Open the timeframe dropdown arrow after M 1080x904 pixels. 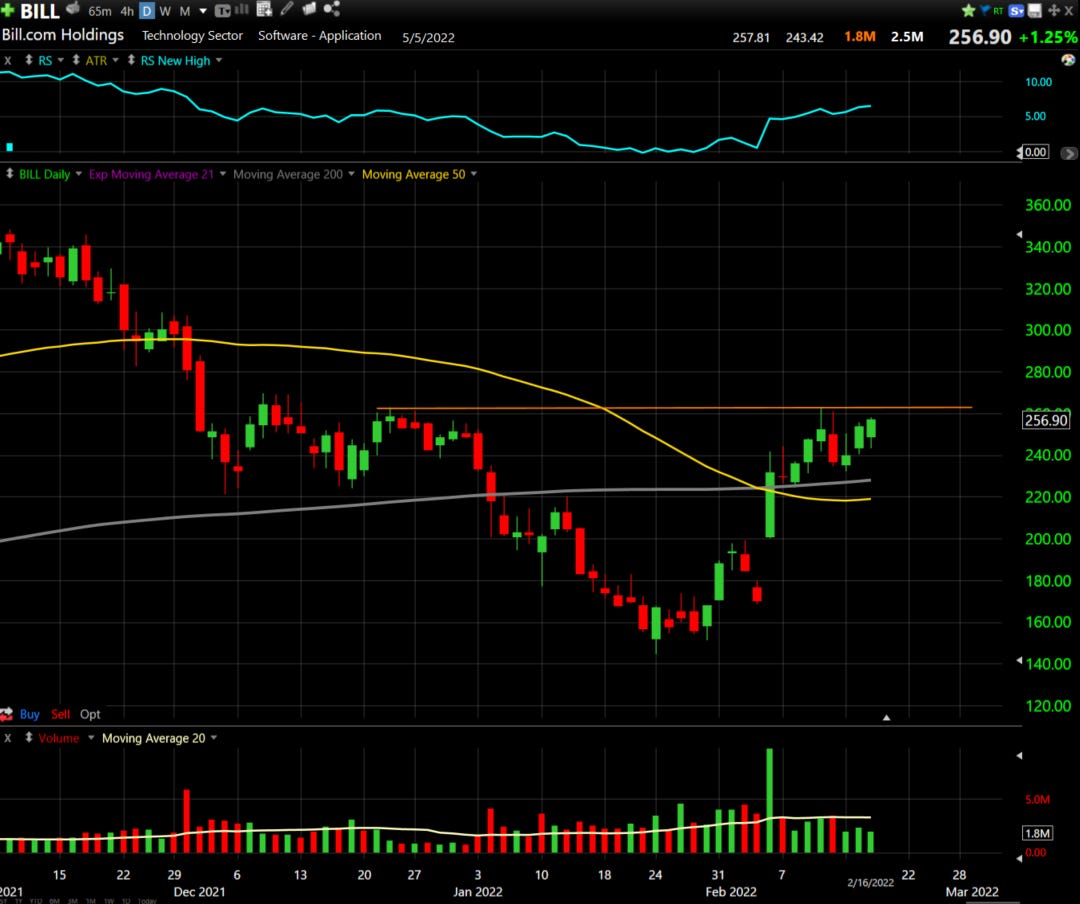[x=202, y=11]
